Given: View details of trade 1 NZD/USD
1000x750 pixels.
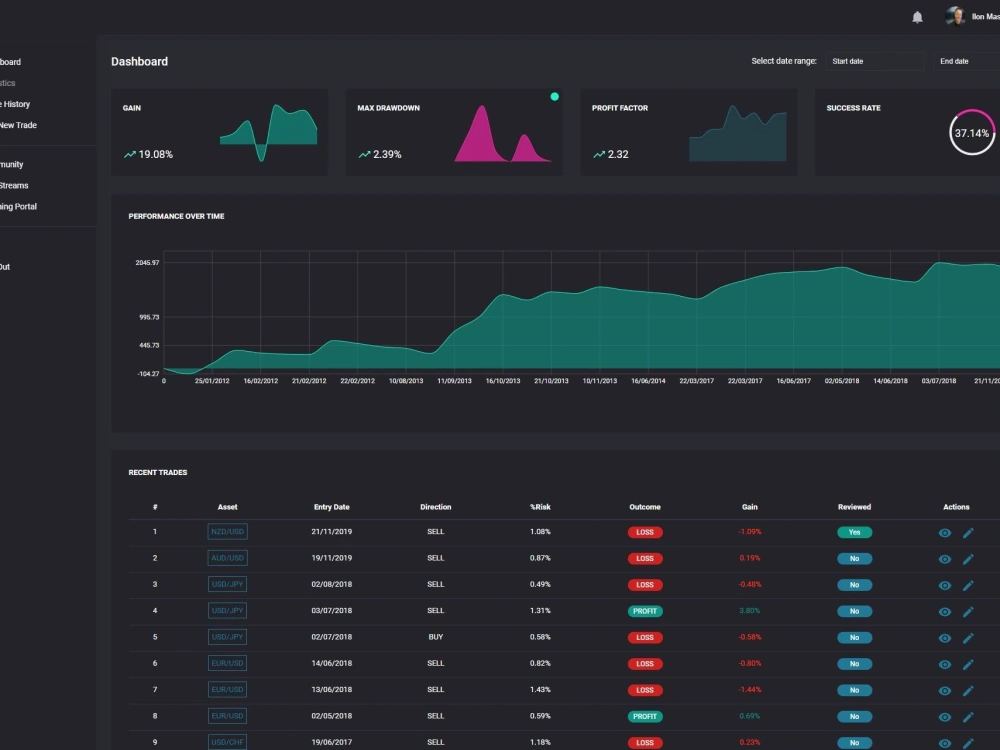Looking at the screenshot, I should tap(945, 533).
